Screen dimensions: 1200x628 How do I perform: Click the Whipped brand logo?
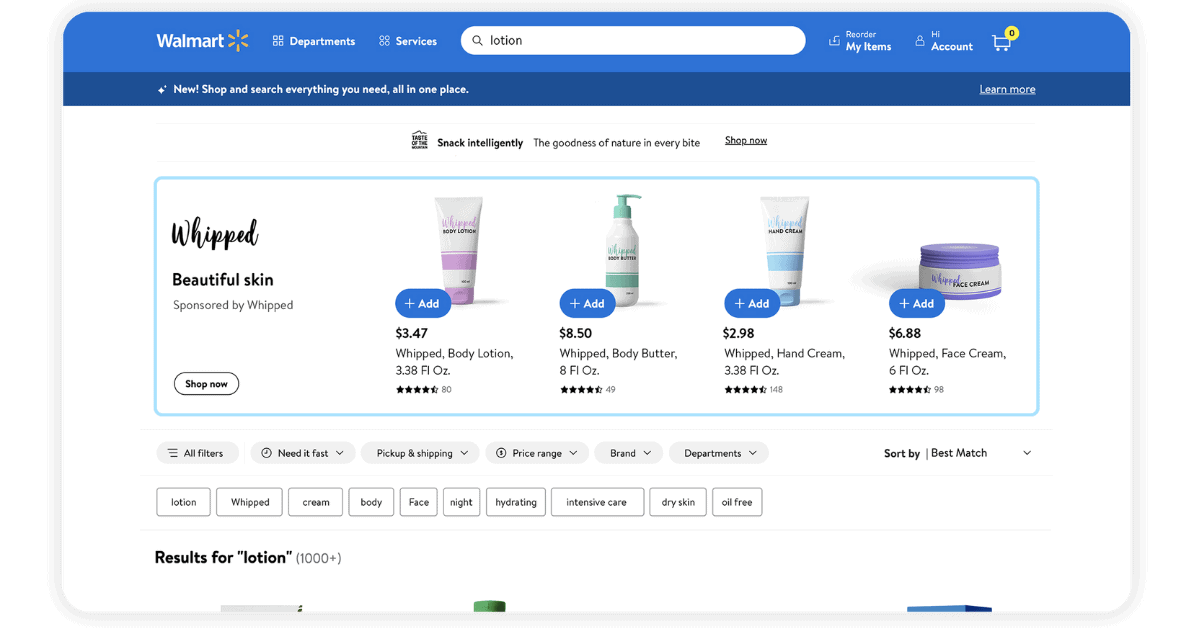(214, 233)
